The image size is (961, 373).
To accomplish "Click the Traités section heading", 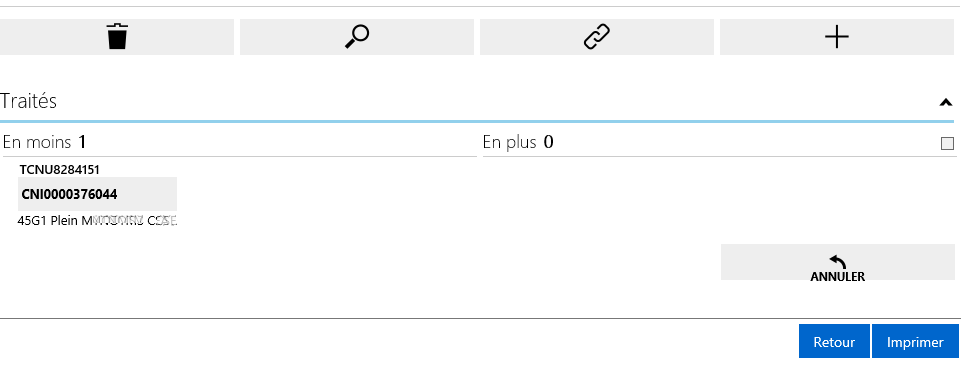I will pyautogui.click(x=29, y=101).
